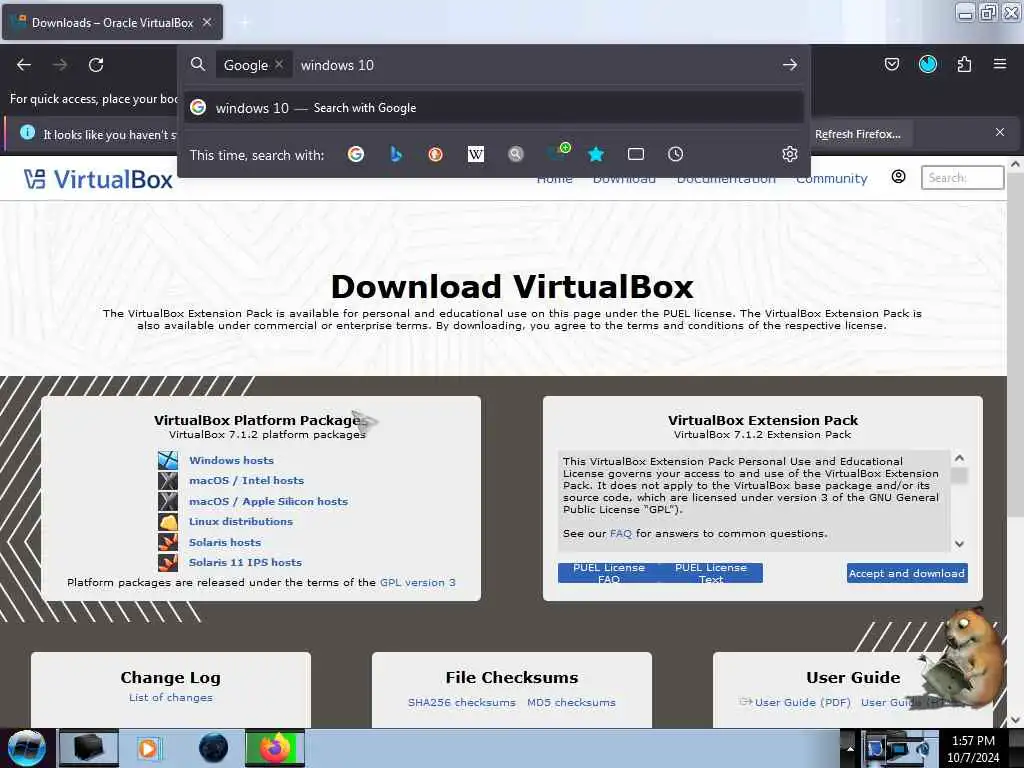Viewport: 1024px width, 768px height.
Task: Click the magnifier icon in the address bar
Action: tap(198, 64)
